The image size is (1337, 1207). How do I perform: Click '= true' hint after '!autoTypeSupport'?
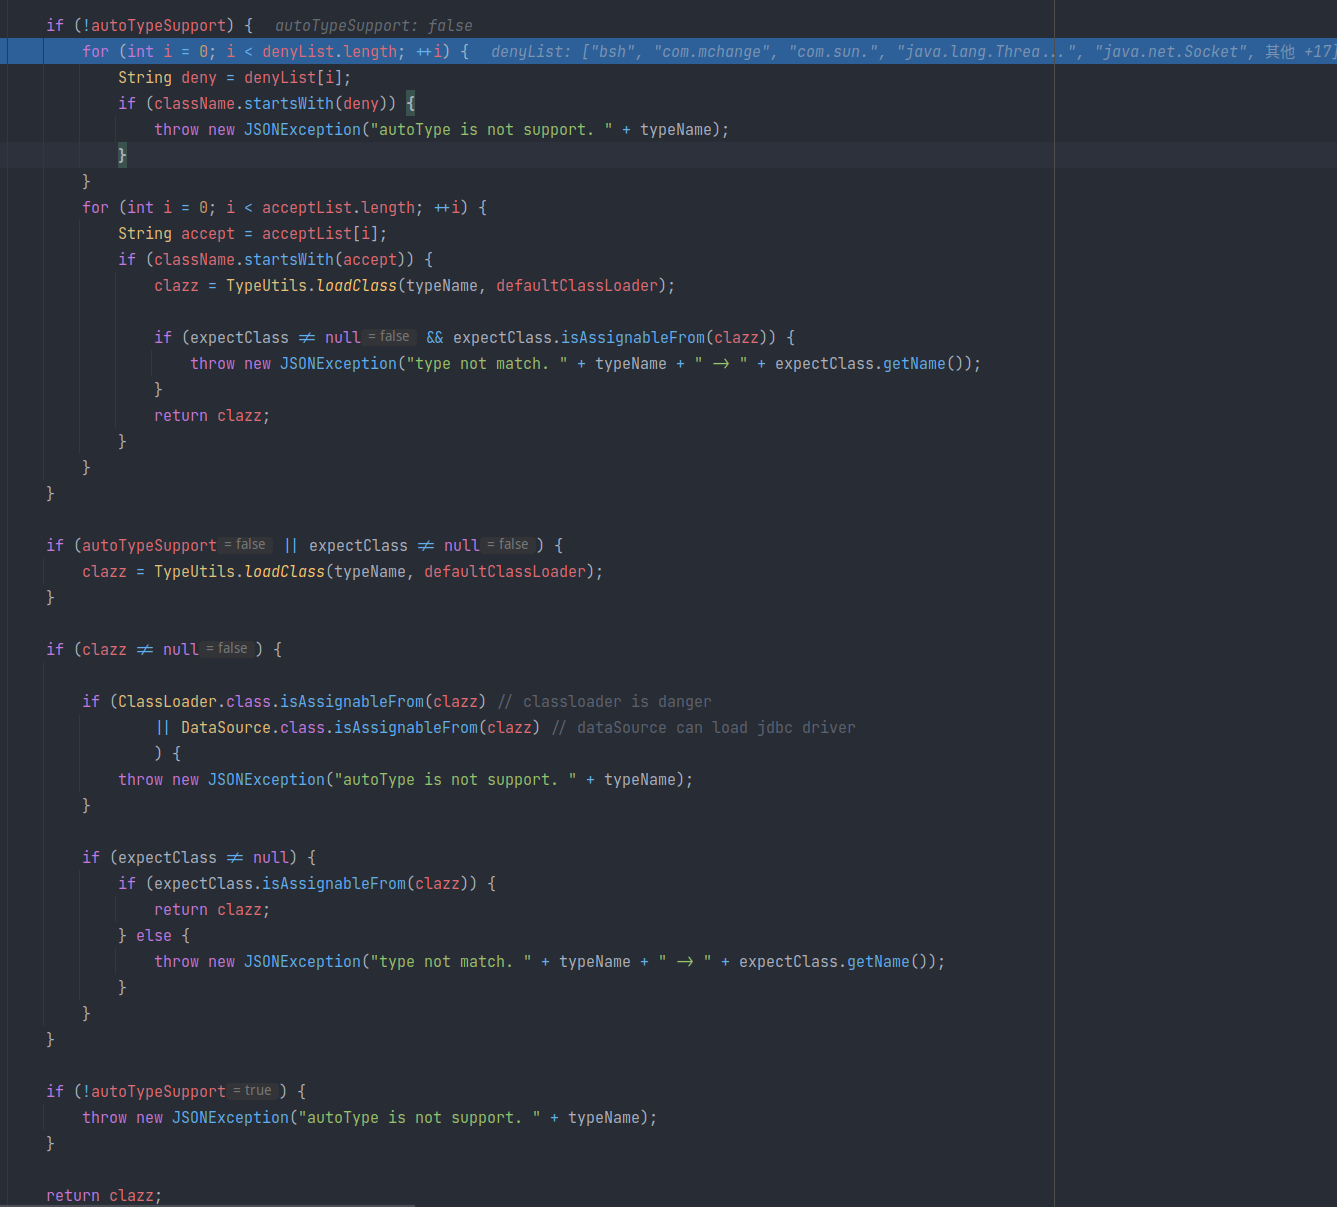[x=253, y=1091]
